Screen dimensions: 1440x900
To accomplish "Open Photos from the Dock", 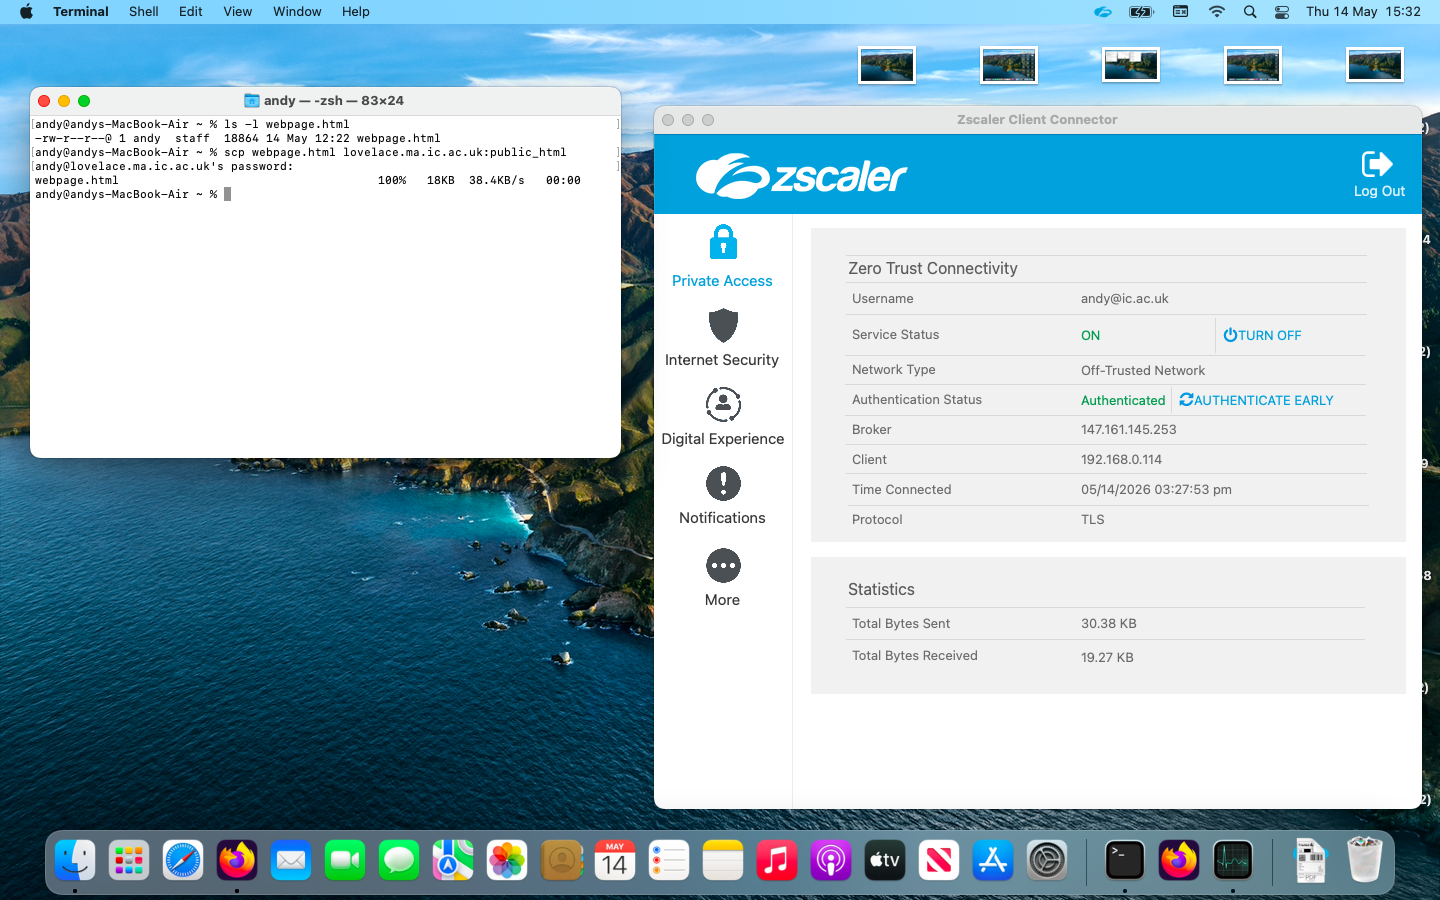I will pyautogui.click(x=507, y=860).
